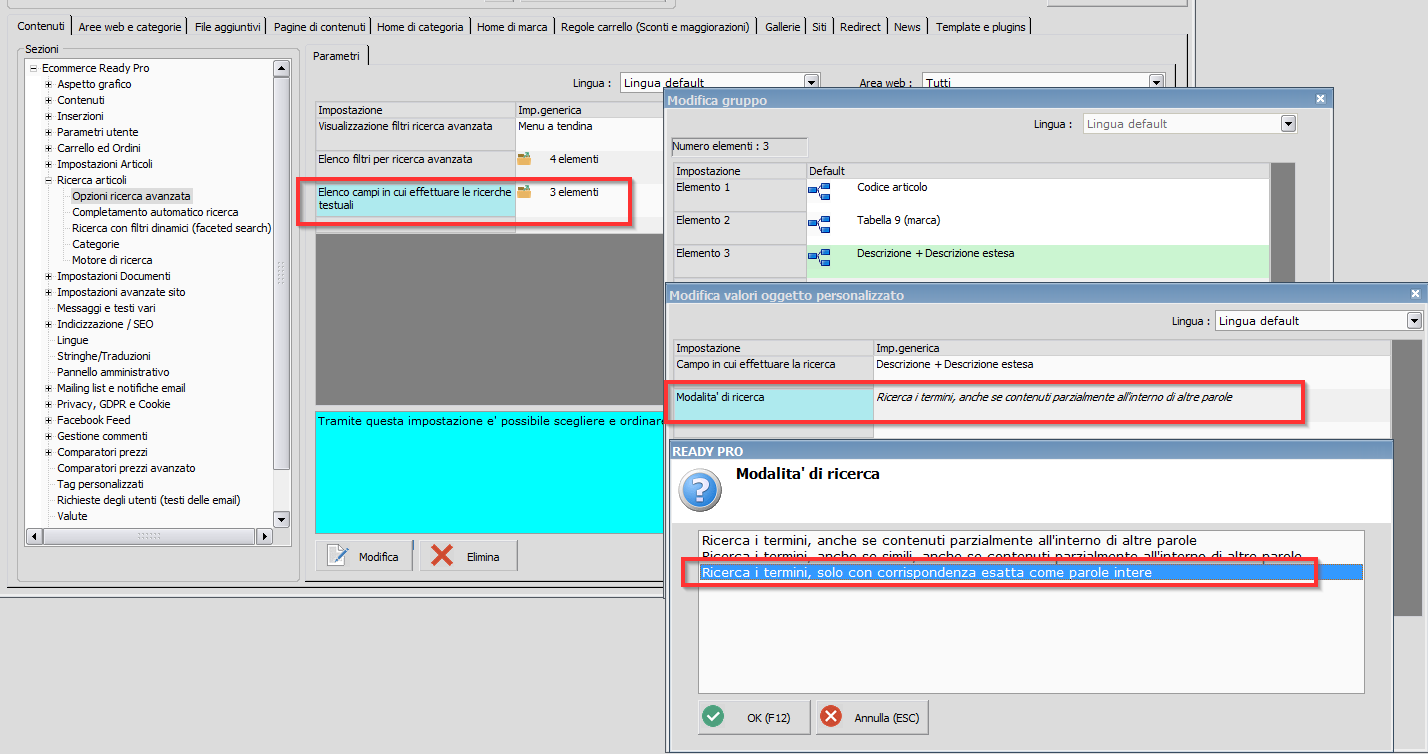Open the Lingua dropdown in Modifica valori oggetto personalizzato
Viewport: 1428px width, 754px height.
click(1414, 321)
